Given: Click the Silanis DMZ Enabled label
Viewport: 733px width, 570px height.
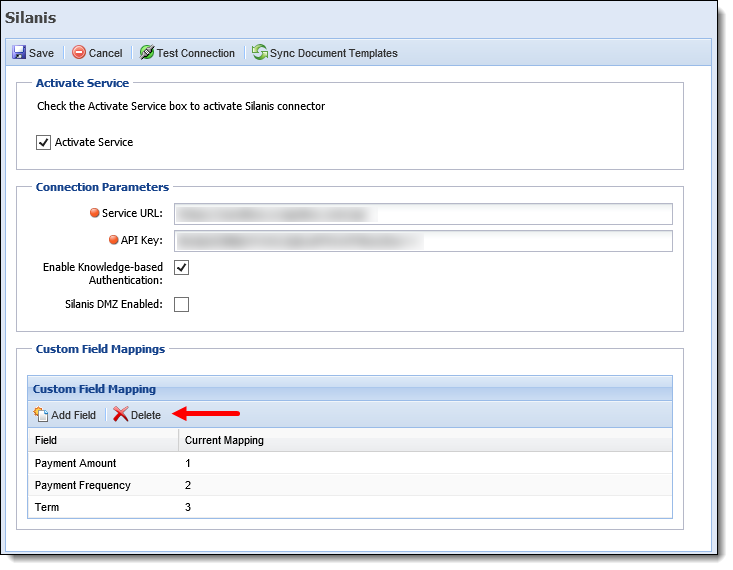Looking at the screenshot, I should [114, 304].
